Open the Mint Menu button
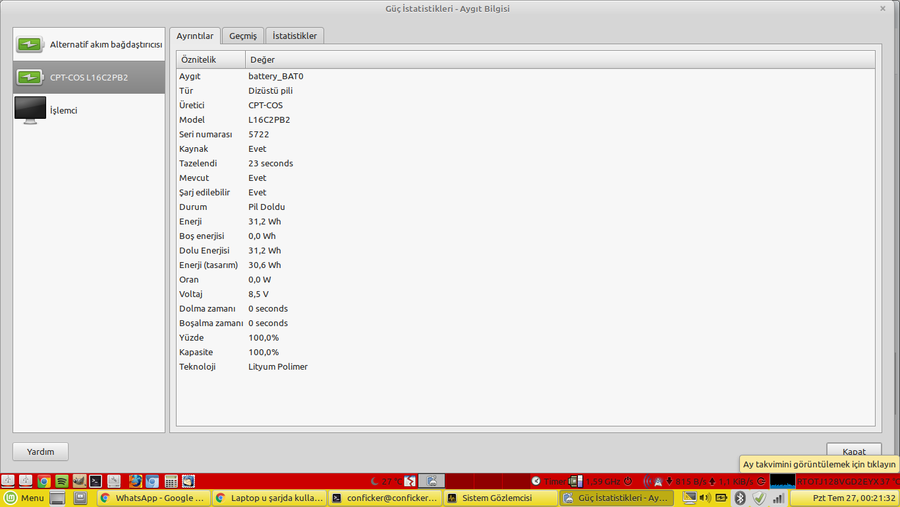The image size is (900, 507). (x=24, y=498)
